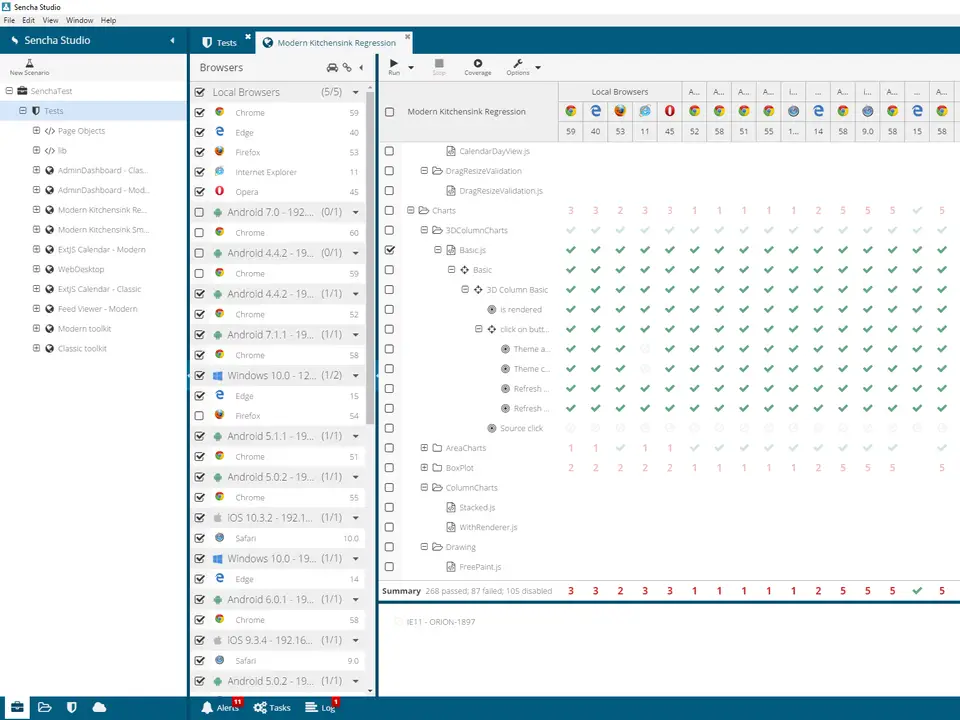The image size is (960, 720).
Task: Click the folder icon in bottom bar
Action: 45,707
